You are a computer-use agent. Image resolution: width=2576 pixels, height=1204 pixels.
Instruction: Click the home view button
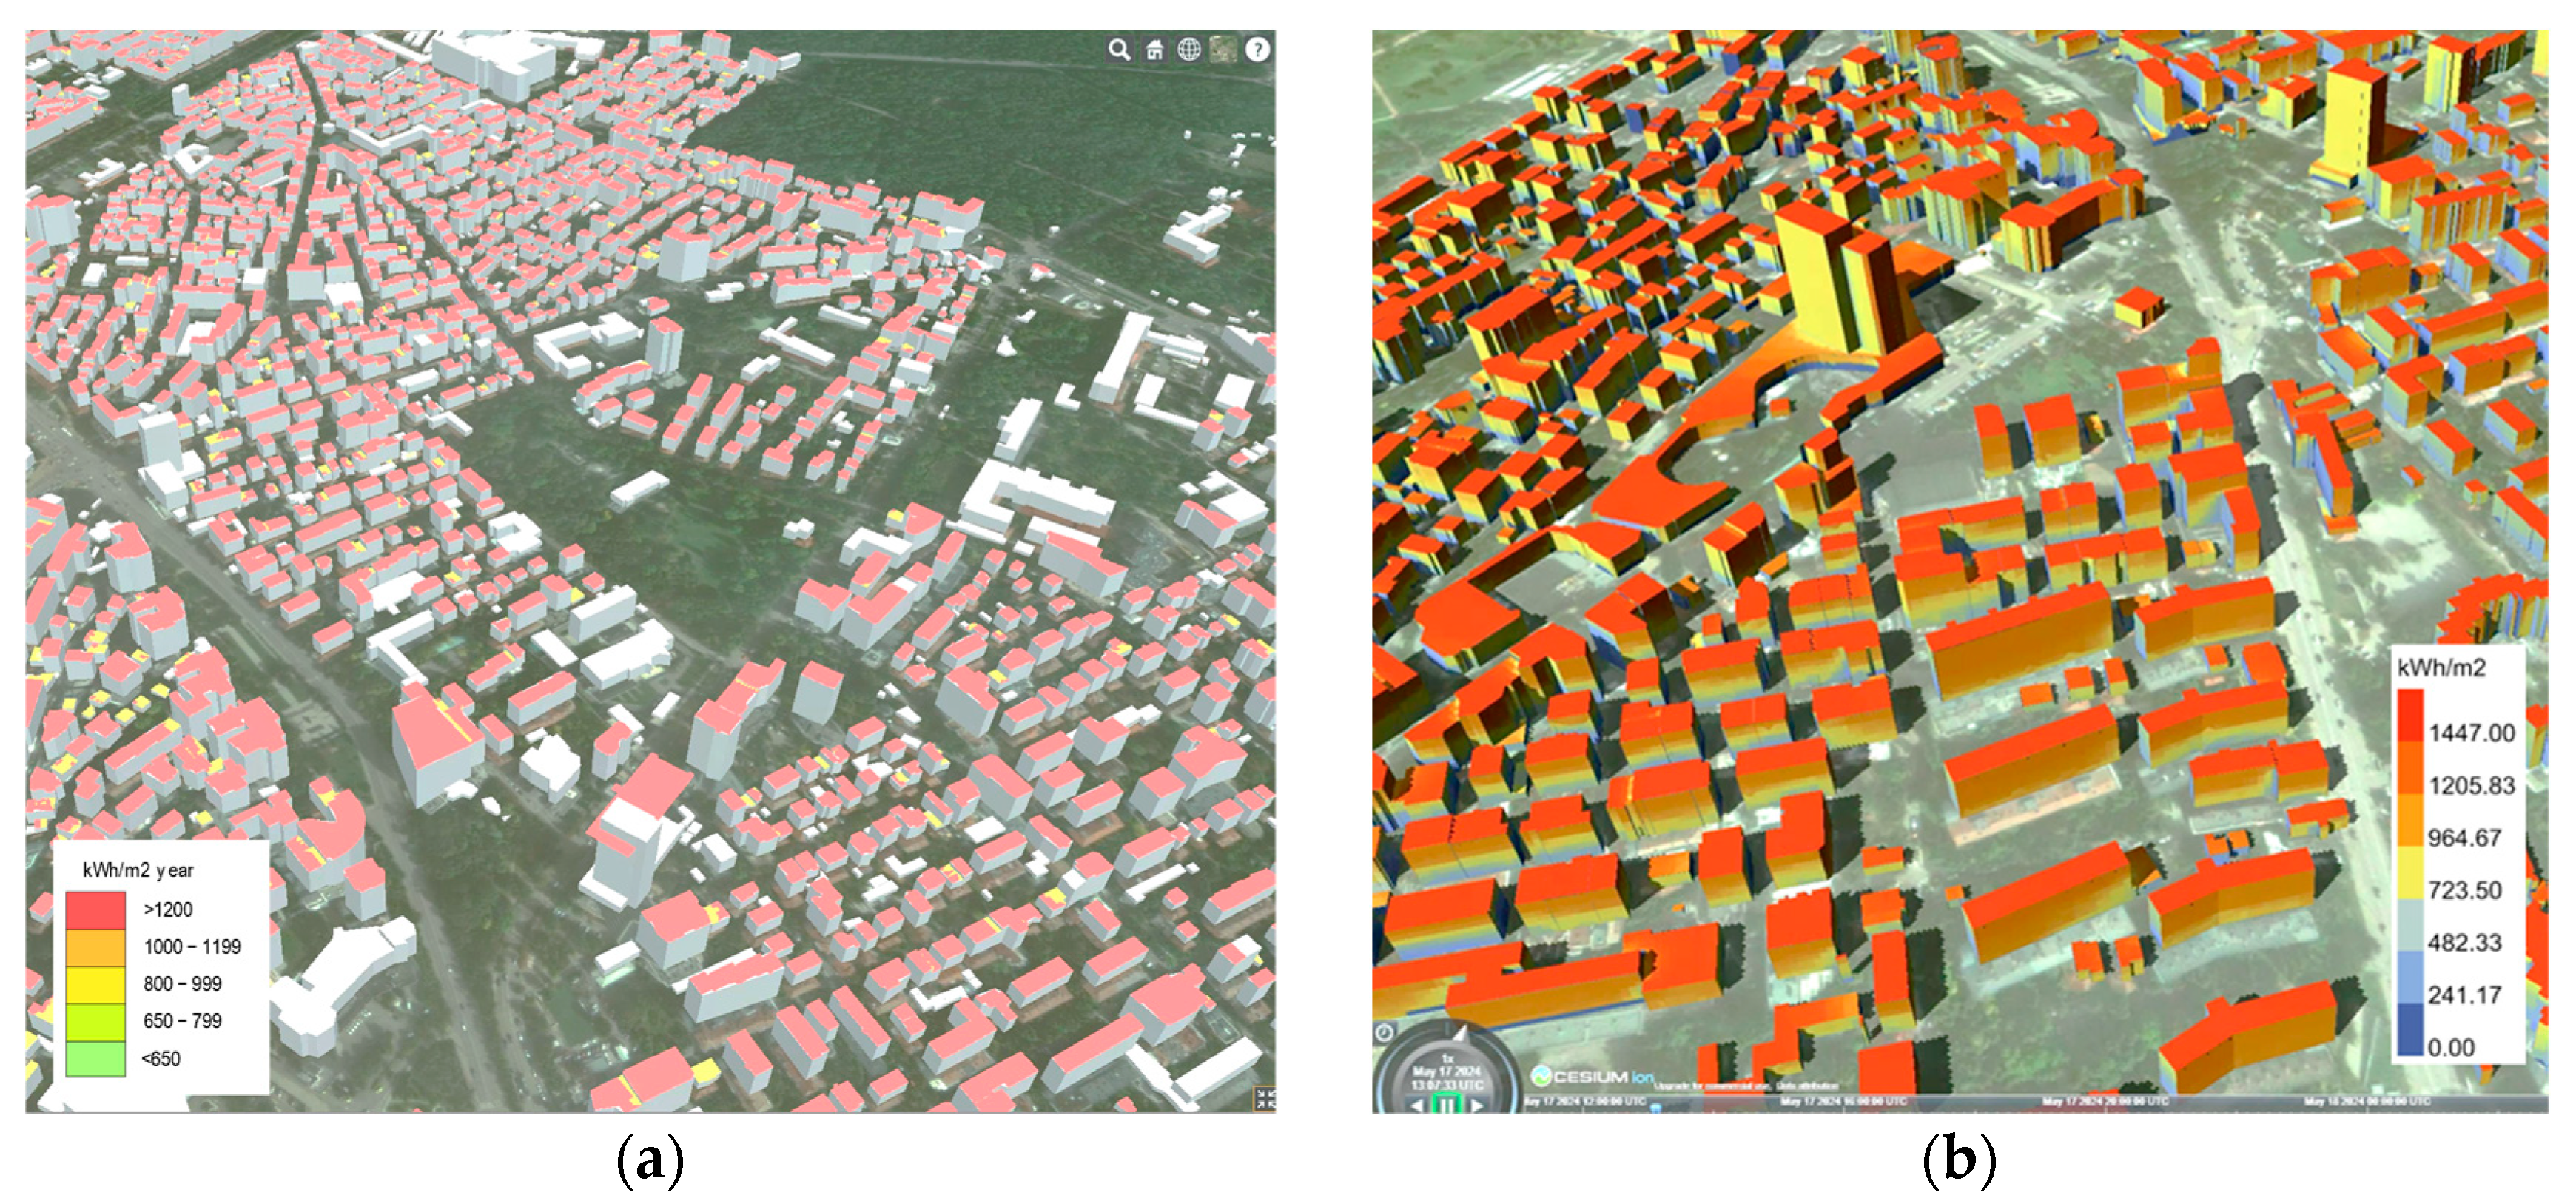1154,49
